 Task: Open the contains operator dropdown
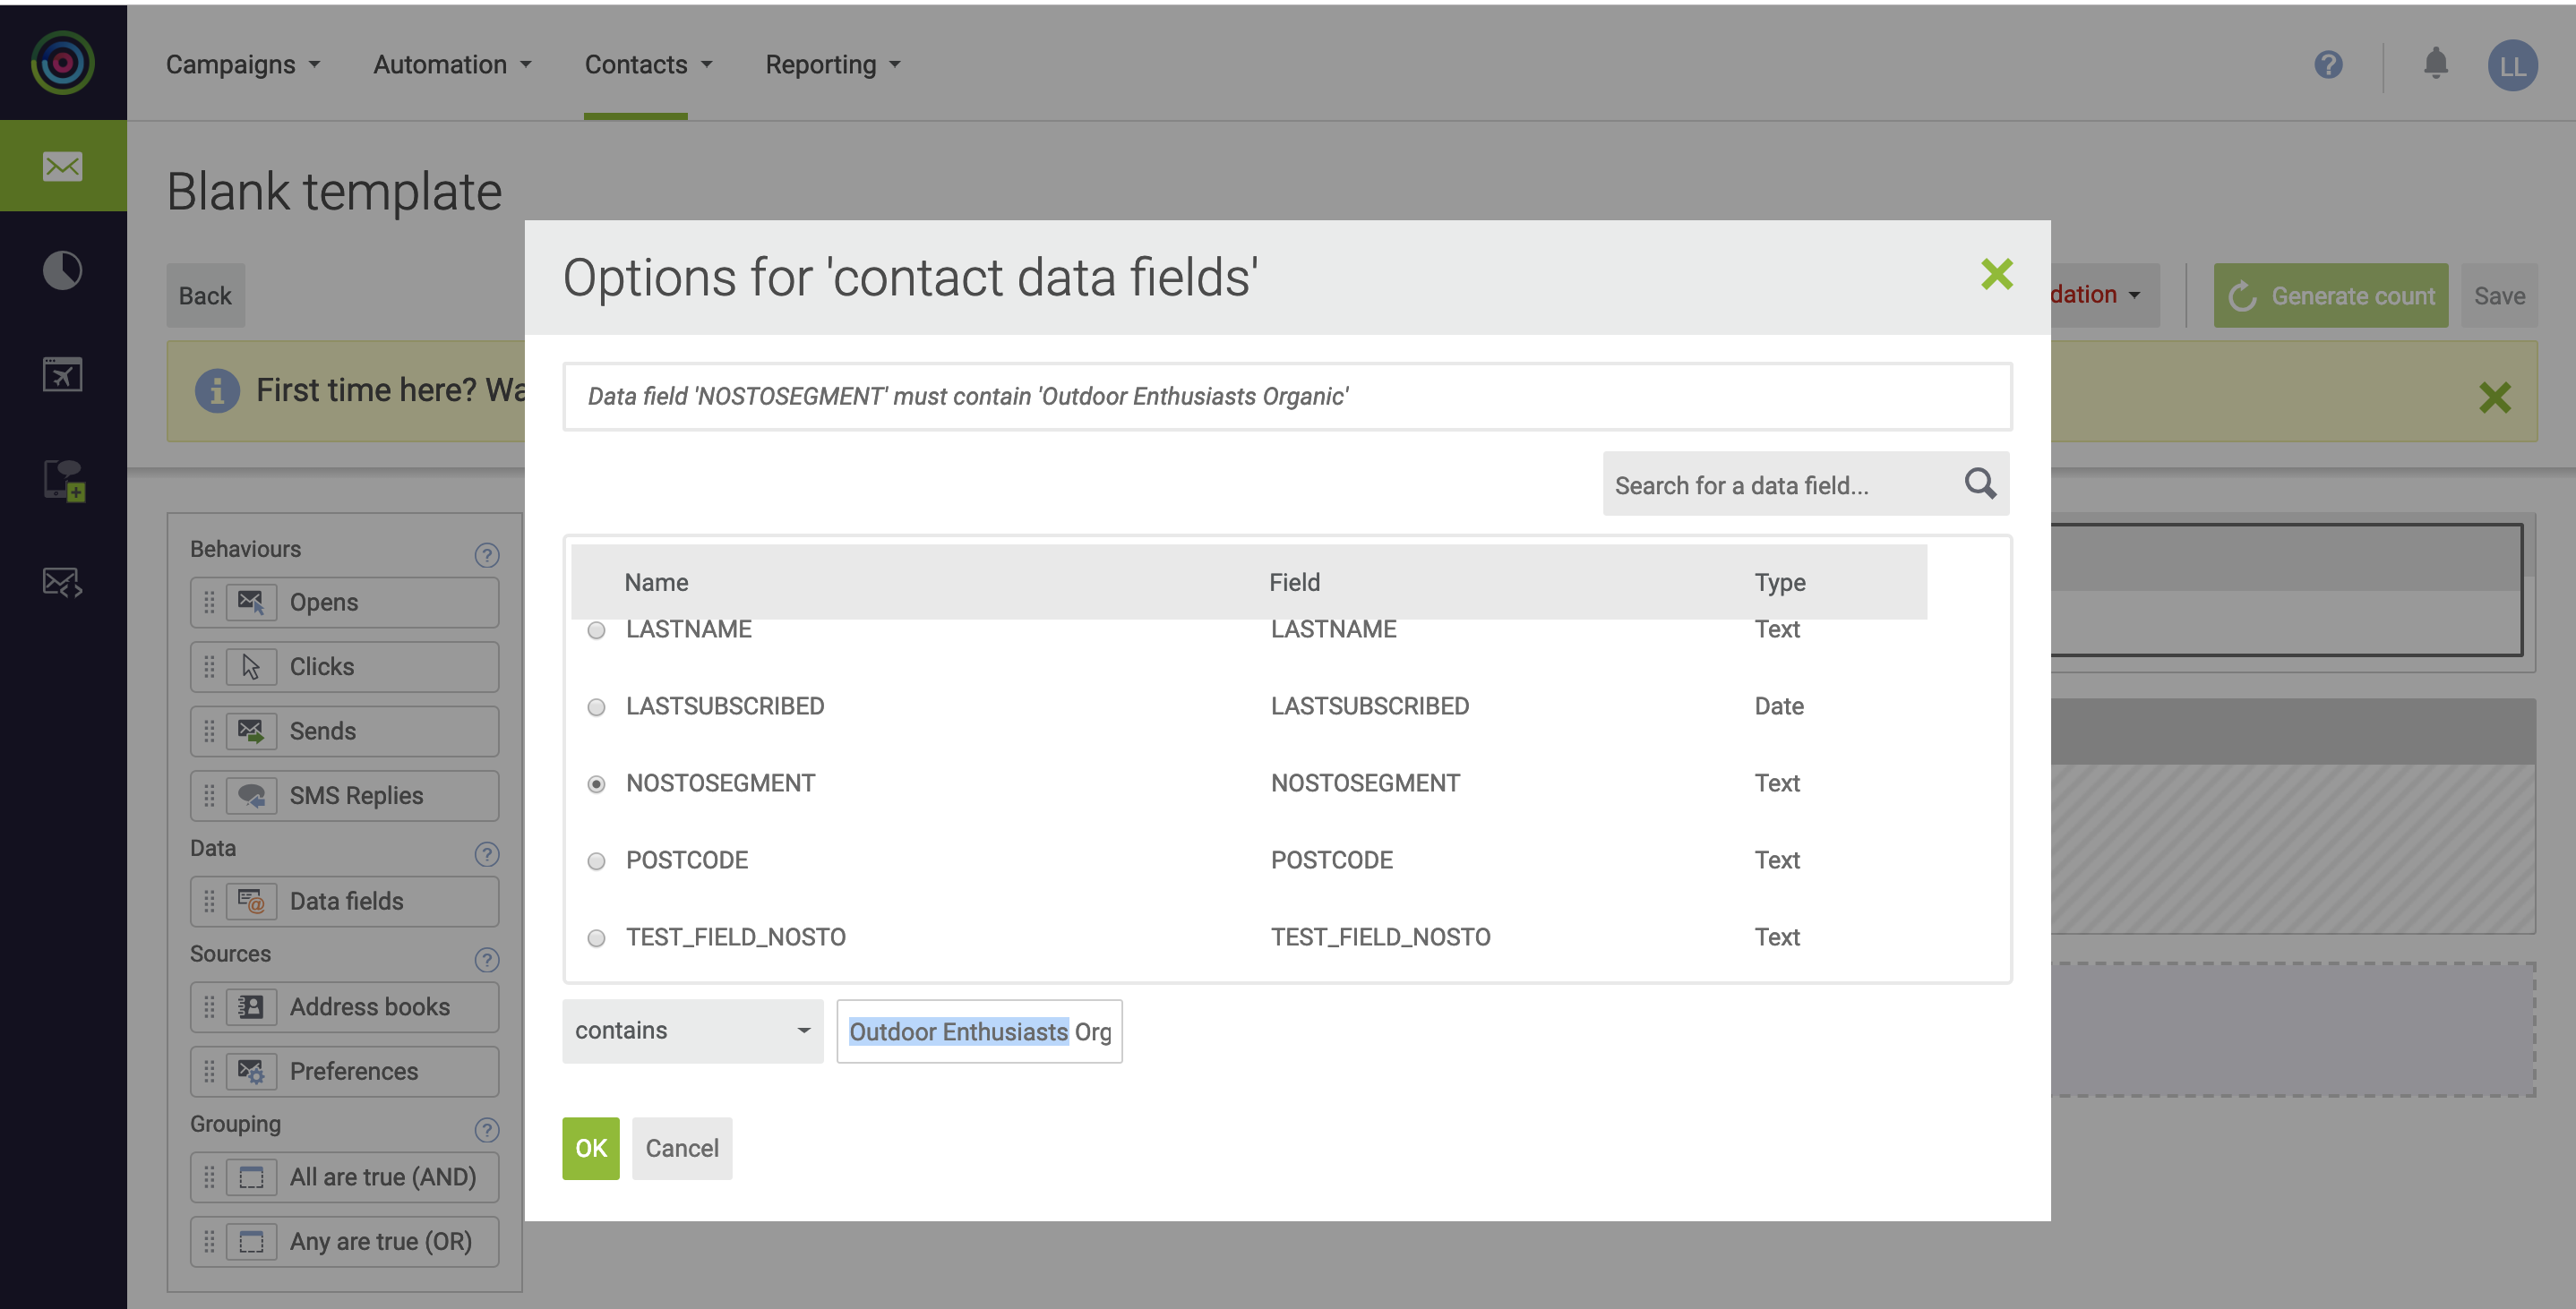692,1031
